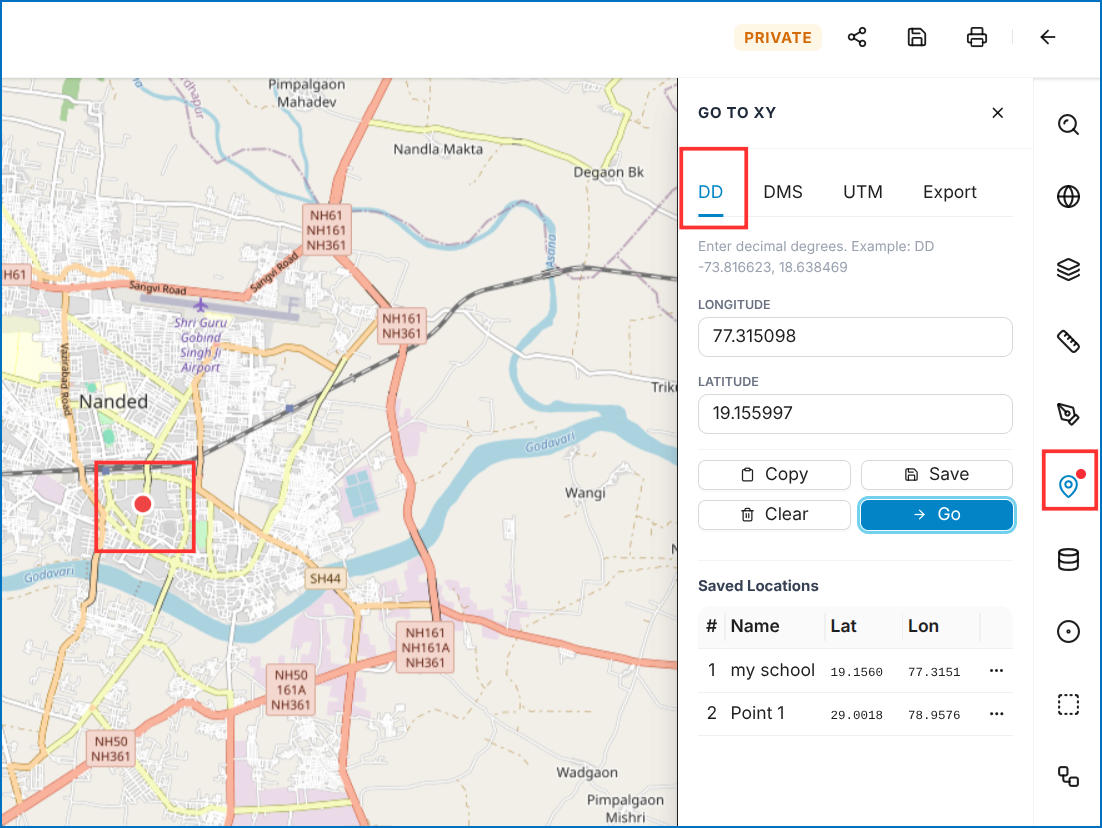This screenshot has width=1102, height=828.
Task: Click the 'Nandla Makta' map label
Action: pos(438,149)
